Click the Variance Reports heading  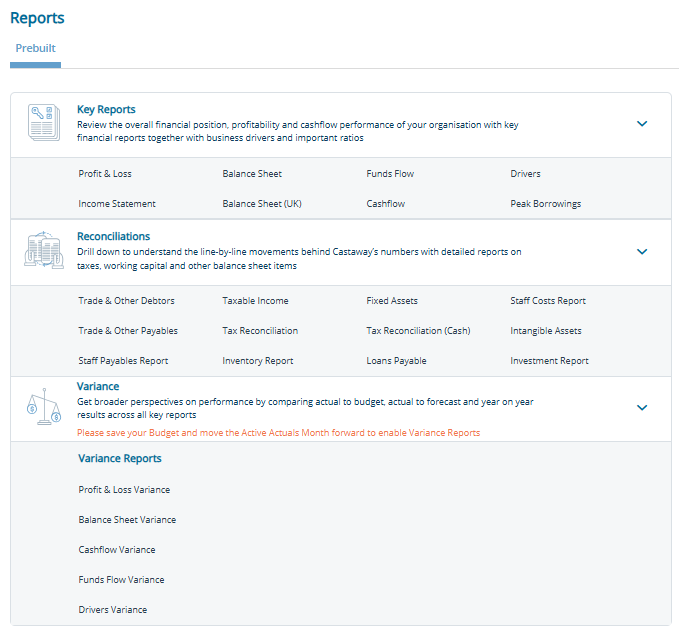[120, 459]
